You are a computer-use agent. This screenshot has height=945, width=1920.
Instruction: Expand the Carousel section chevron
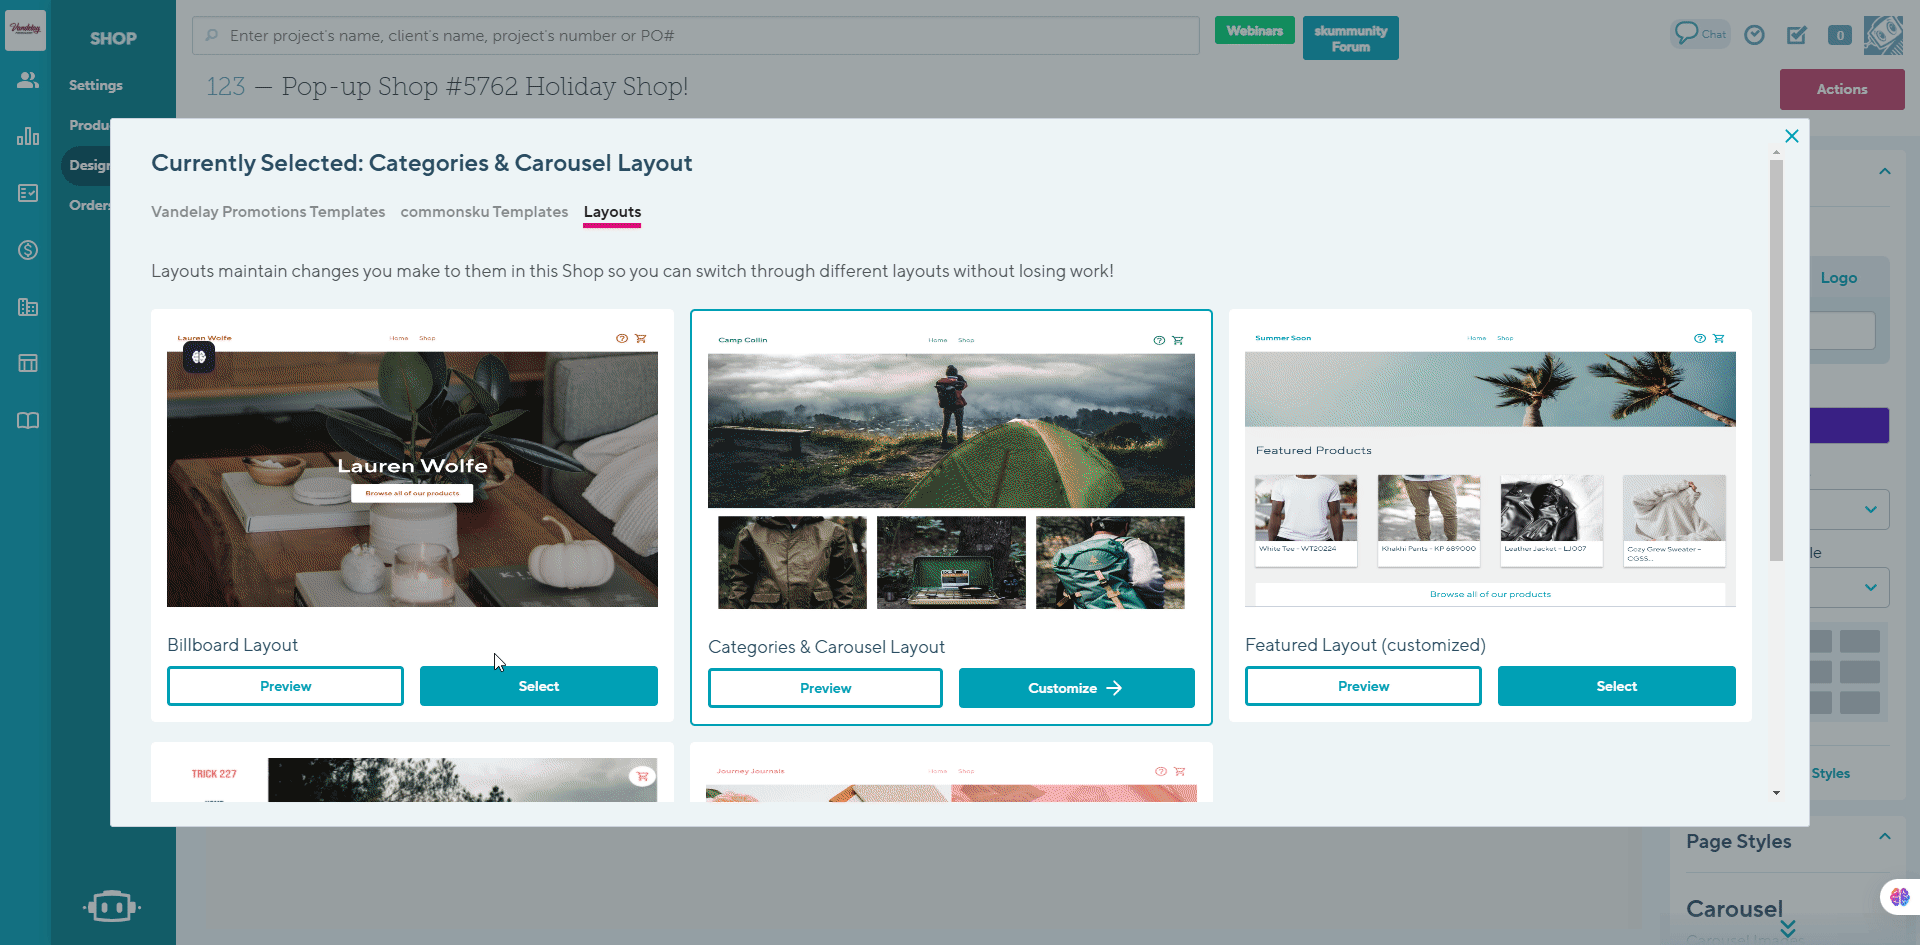pos(1788,927)
